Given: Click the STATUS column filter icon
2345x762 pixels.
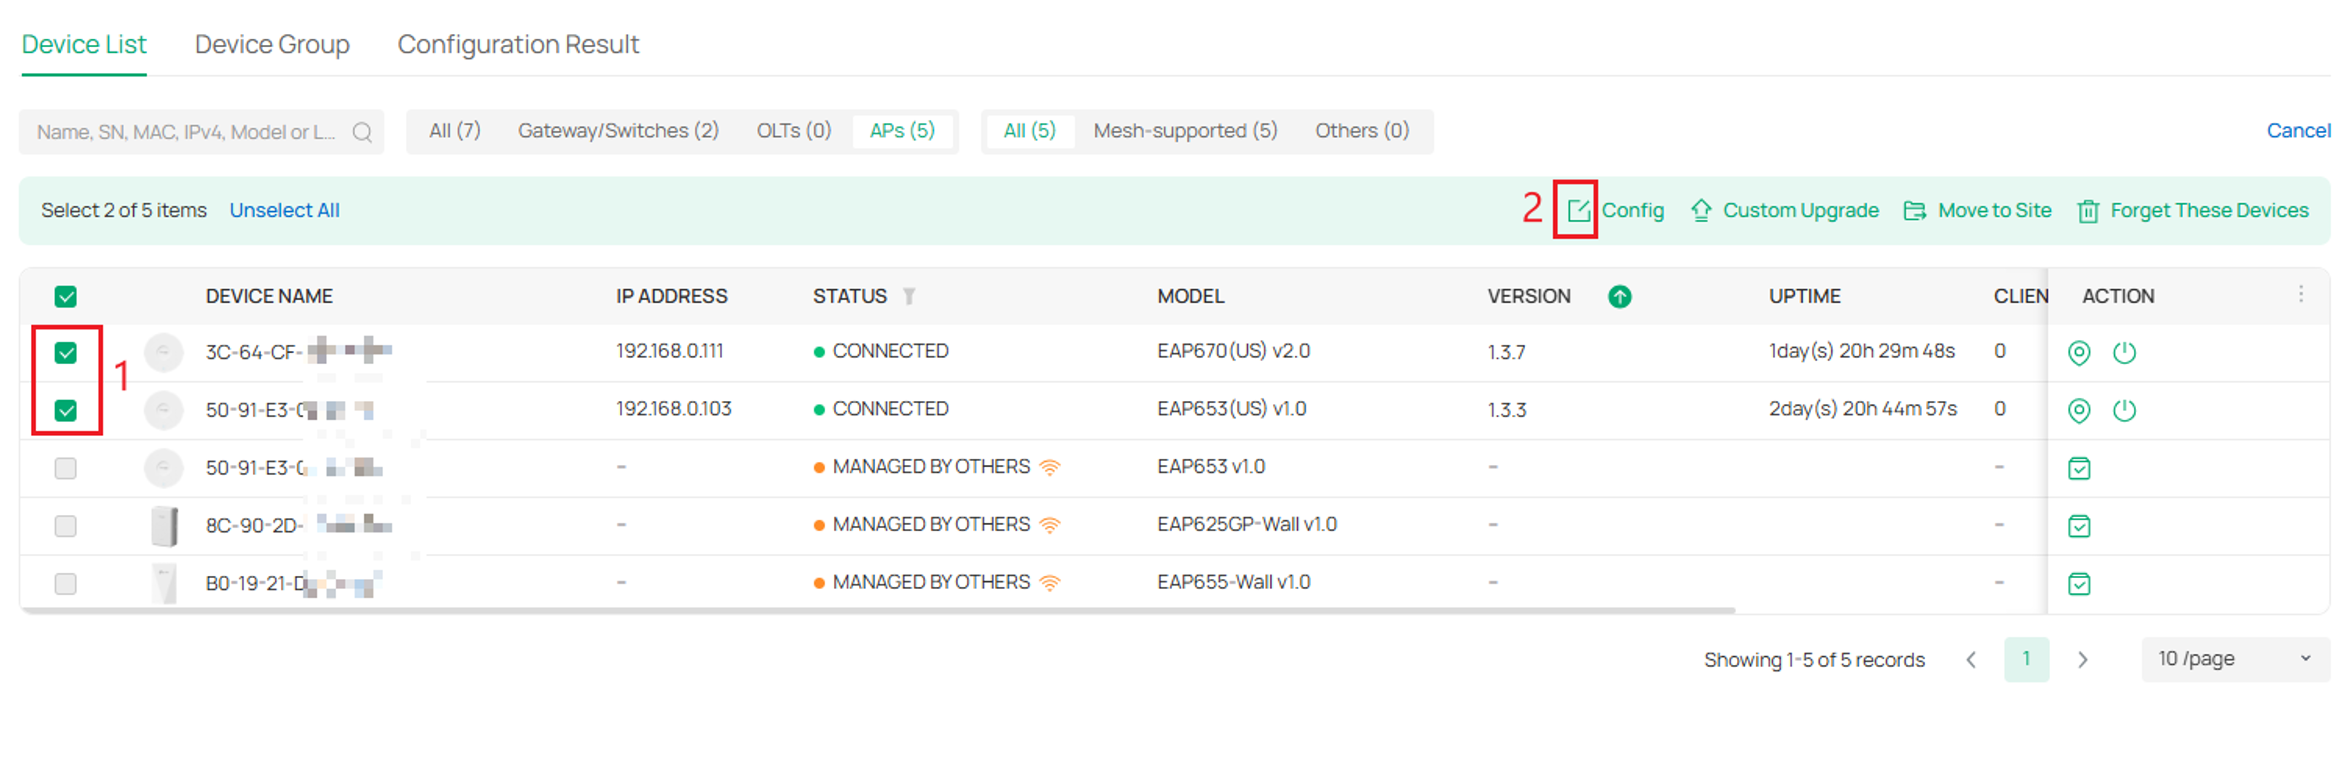Looking at the screenshot, I should (909, 296).
